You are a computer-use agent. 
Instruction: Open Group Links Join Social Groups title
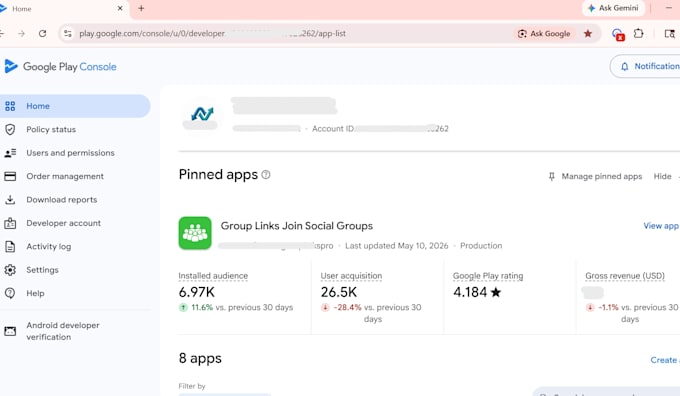(297, 226)
